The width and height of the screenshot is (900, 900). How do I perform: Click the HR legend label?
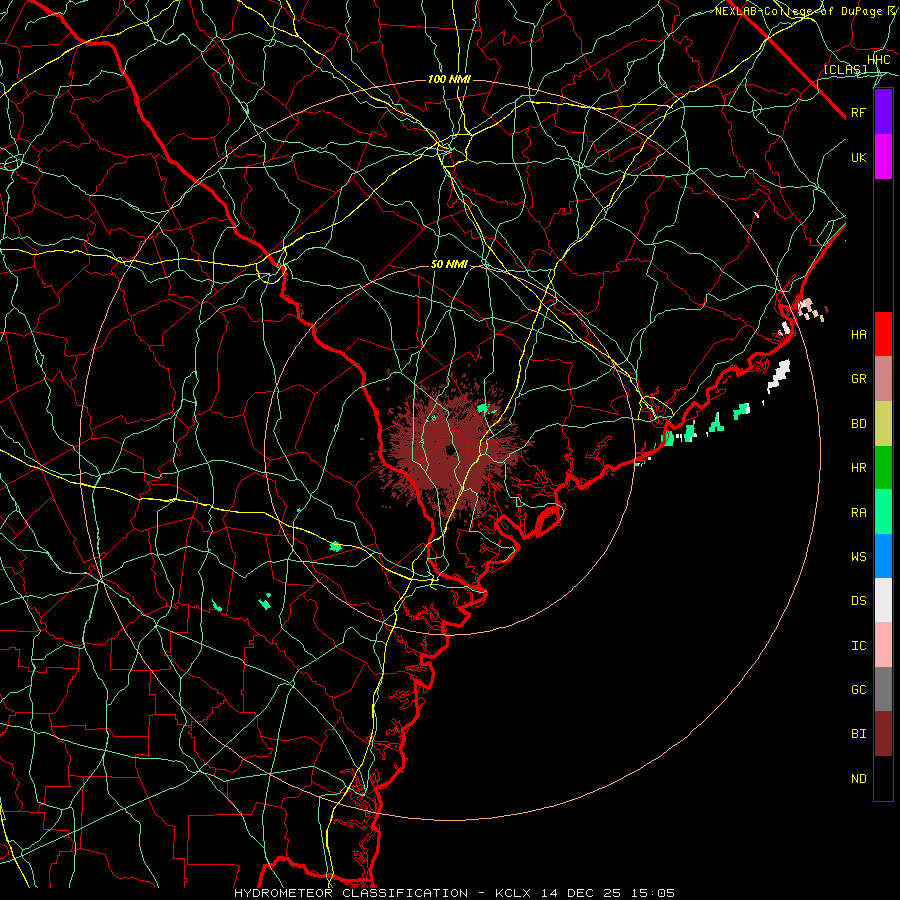coord(859,468)
